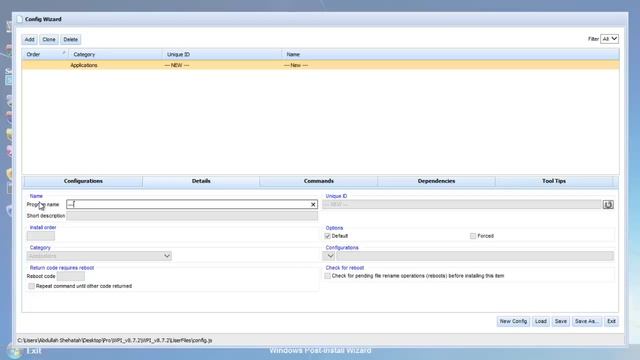Select the Applications row in the list
640x360 pixels.
(320, 65)
